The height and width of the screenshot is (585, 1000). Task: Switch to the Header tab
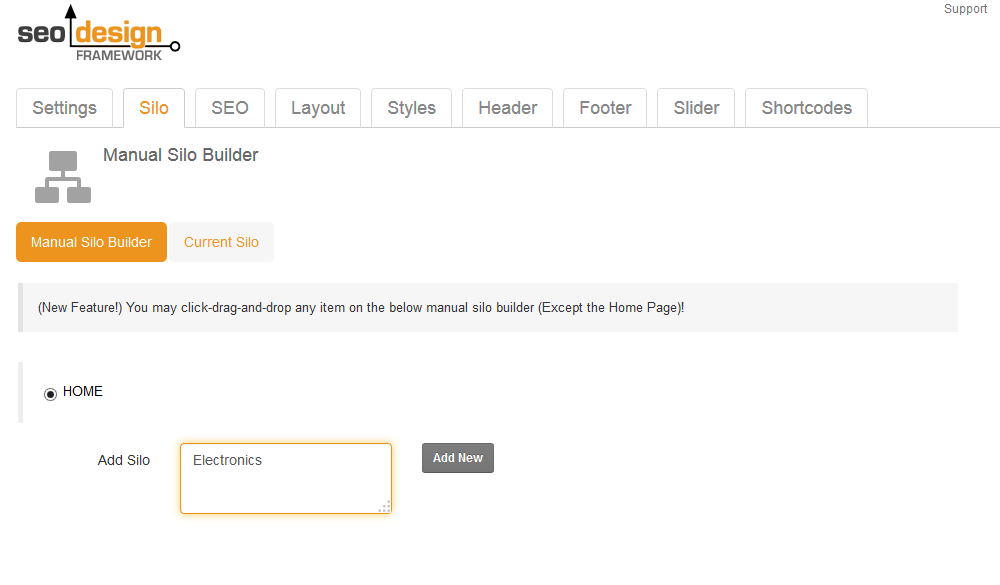508,108
